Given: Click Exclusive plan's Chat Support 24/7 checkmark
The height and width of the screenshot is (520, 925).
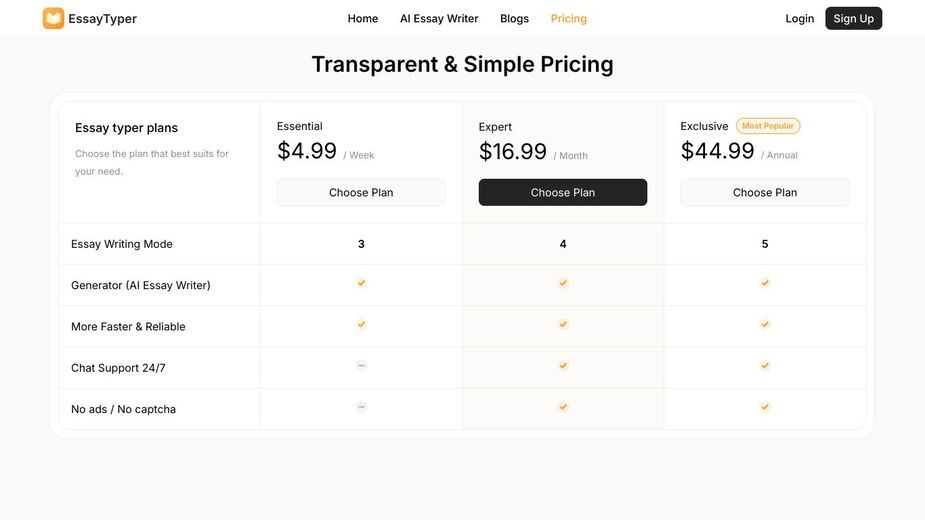Looking at the screenshot, I should point(765,366).
